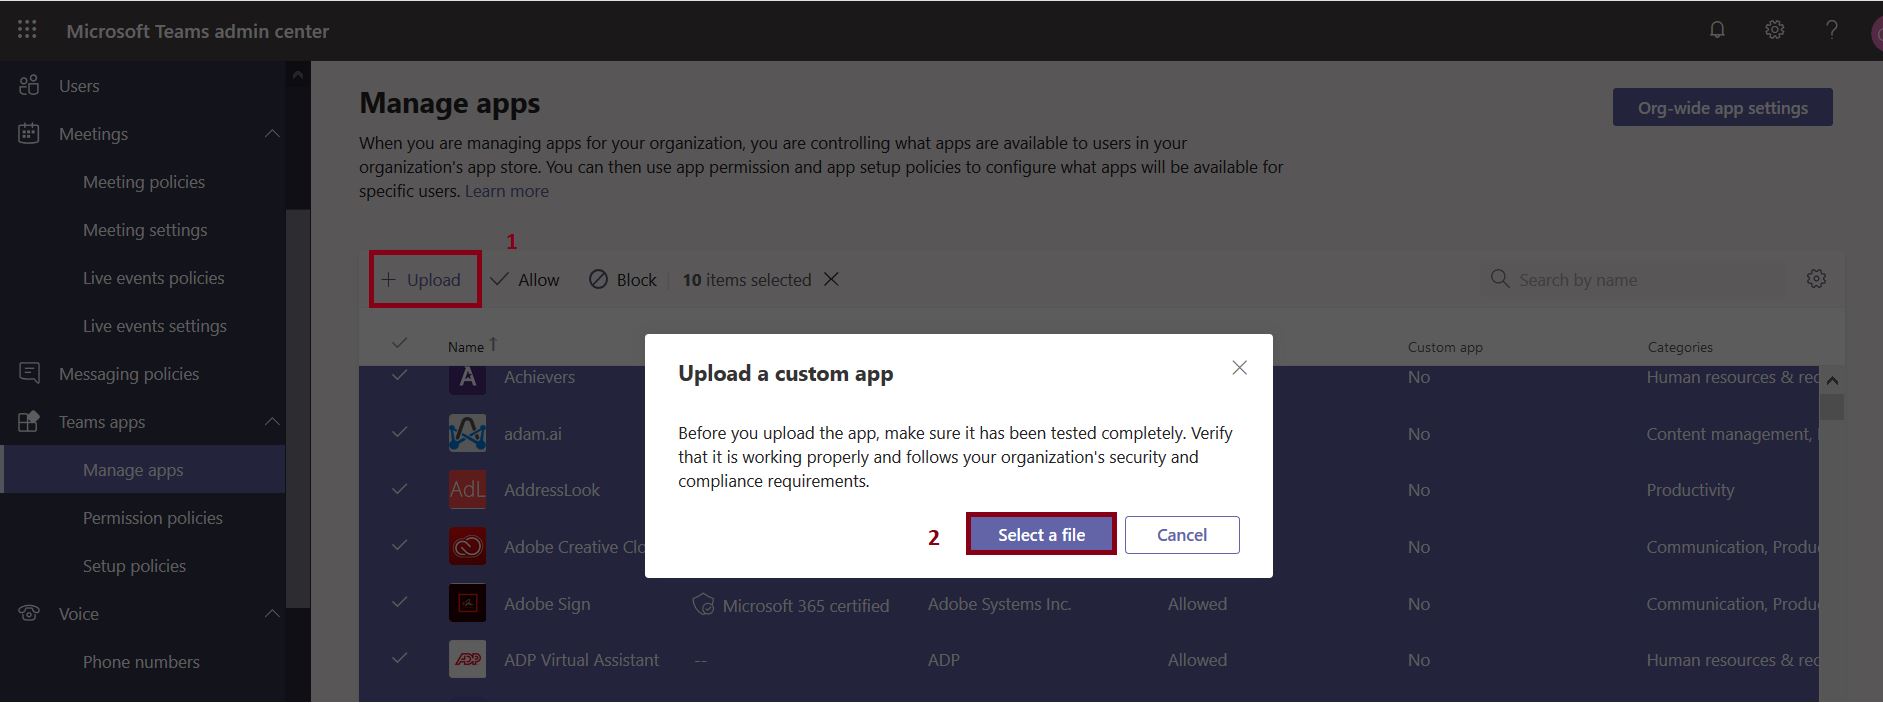Screen dimensions: 1883x703
Task: Click the Microsoft Teams admin center title
Action: [197, 31]
